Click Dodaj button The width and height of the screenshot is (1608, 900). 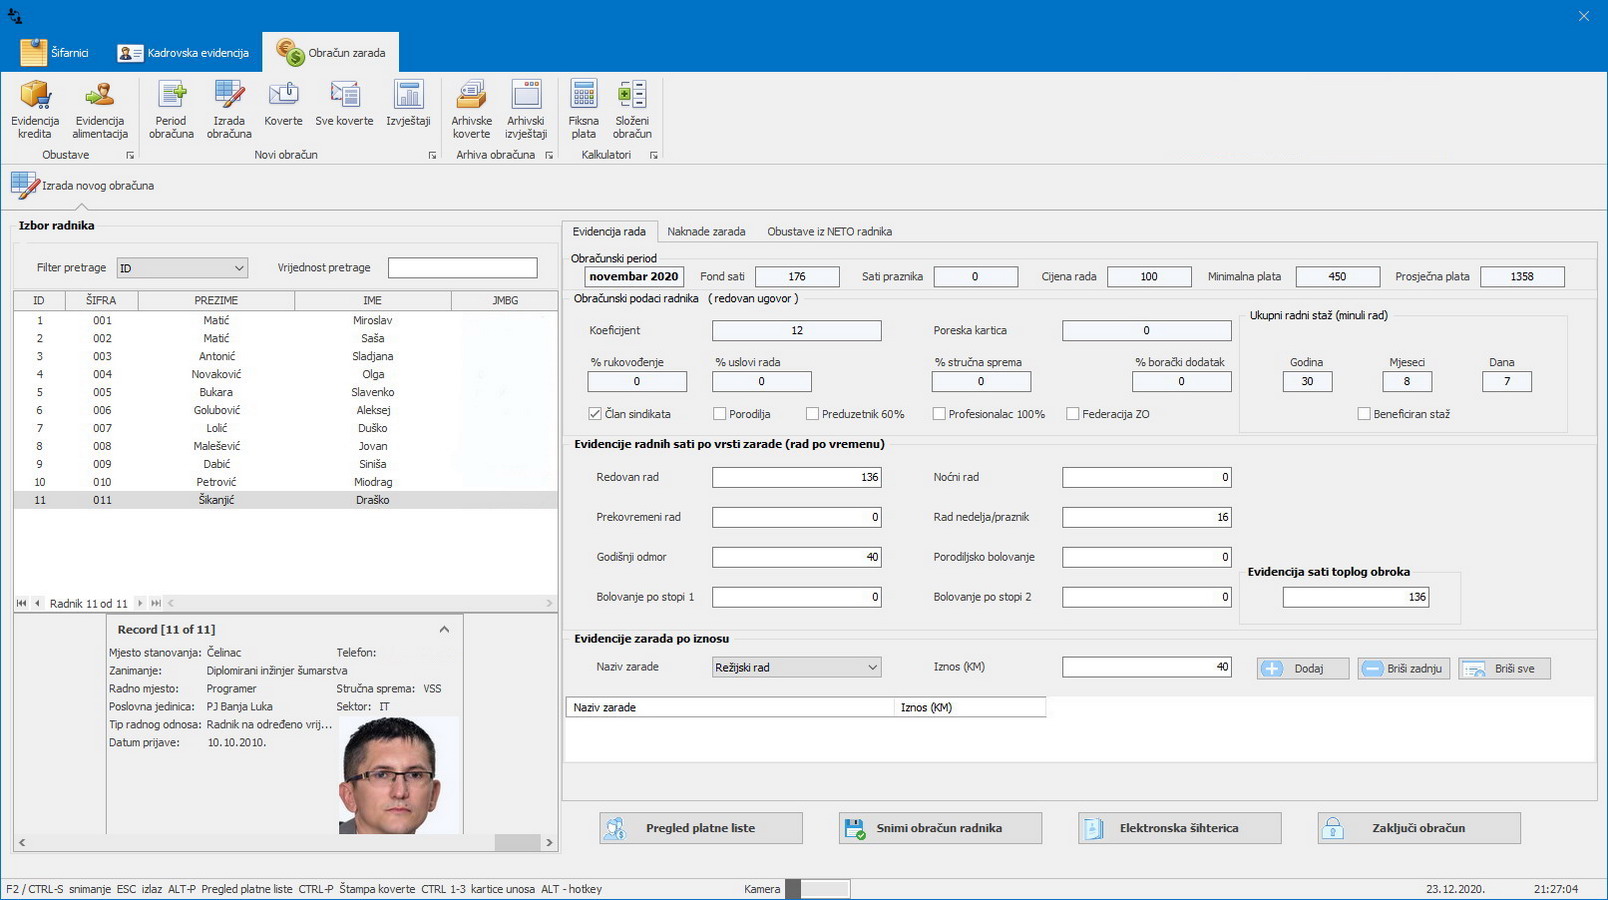[x=1303, y=668]
